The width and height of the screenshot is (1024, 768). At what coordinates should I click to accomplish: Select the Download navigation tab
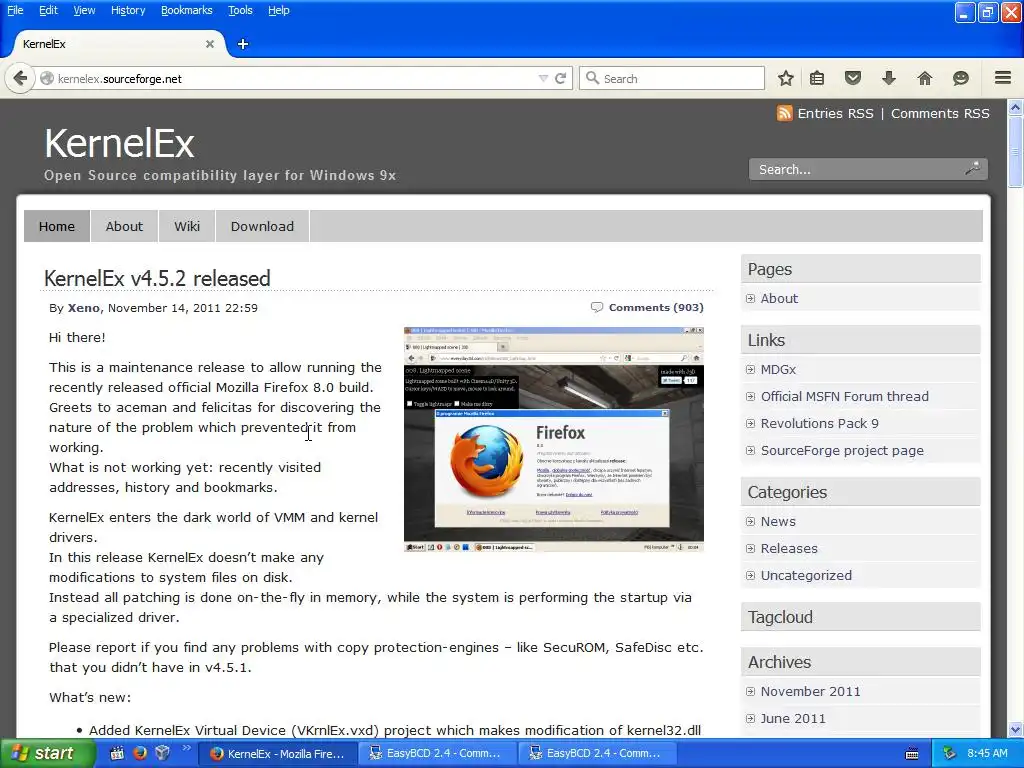point(262,226)
